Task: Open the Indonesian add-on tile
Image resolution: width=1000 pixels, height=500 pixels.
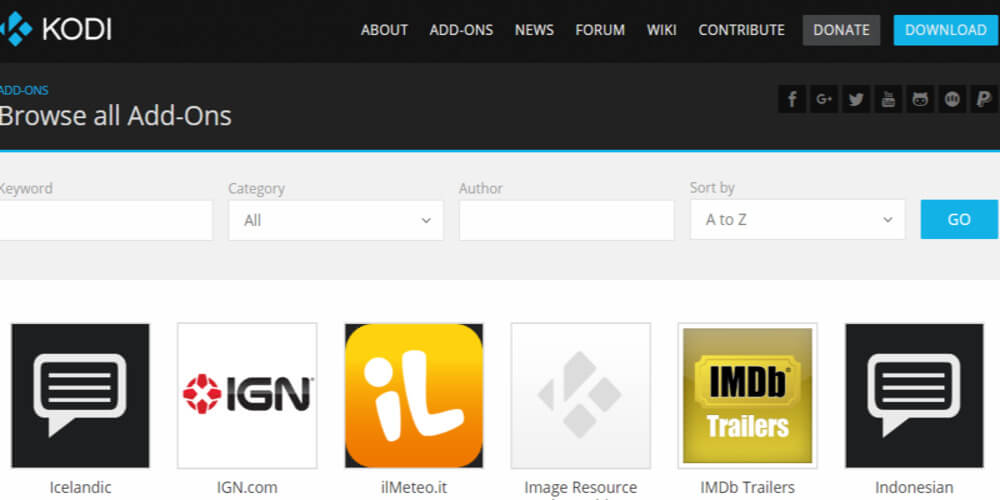Action: pyautogui.click(x=915, y=395)
